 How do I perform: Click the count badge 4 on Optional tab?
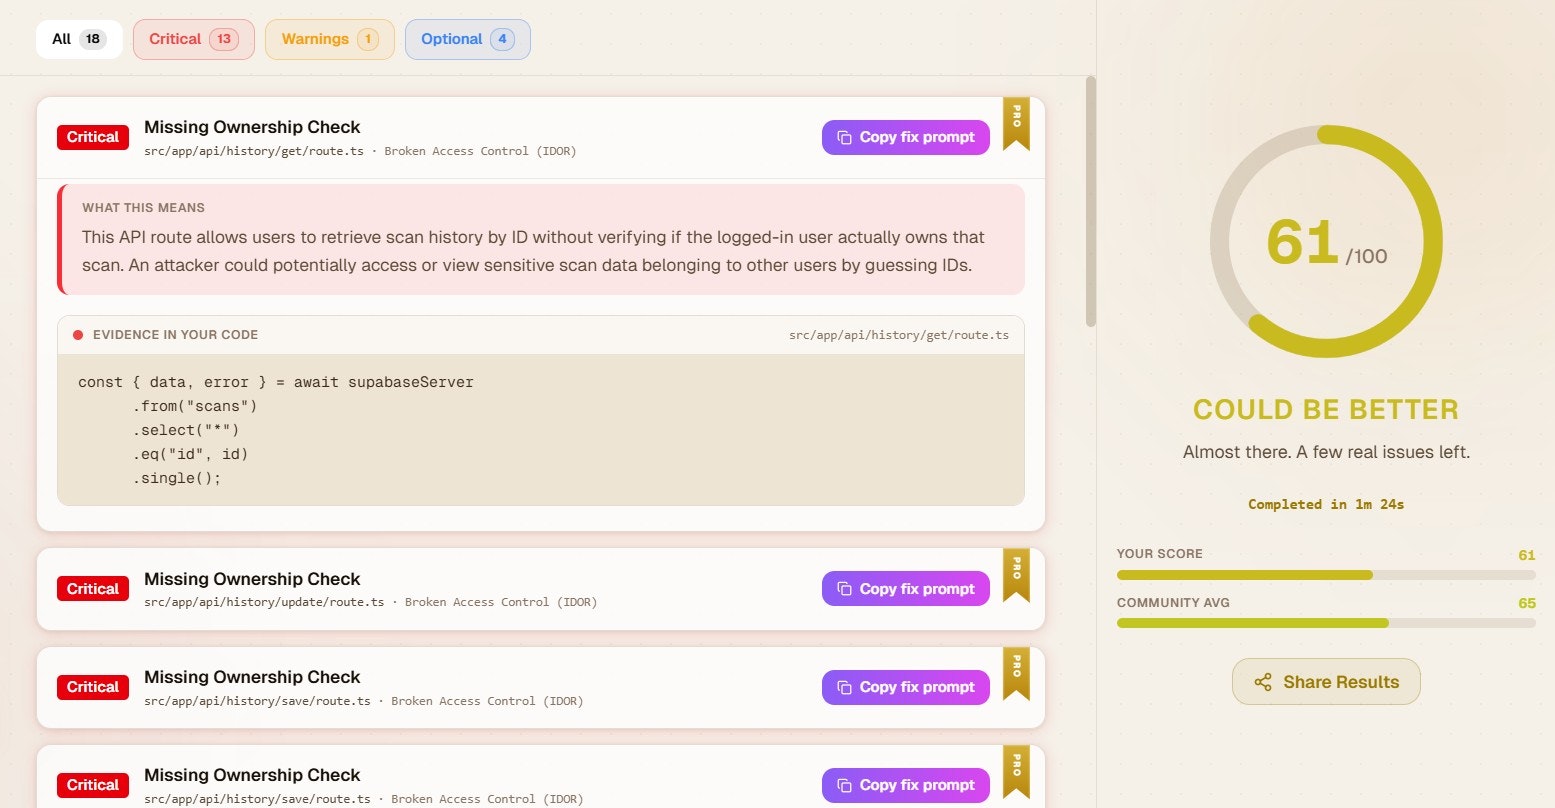pos(502,39)
